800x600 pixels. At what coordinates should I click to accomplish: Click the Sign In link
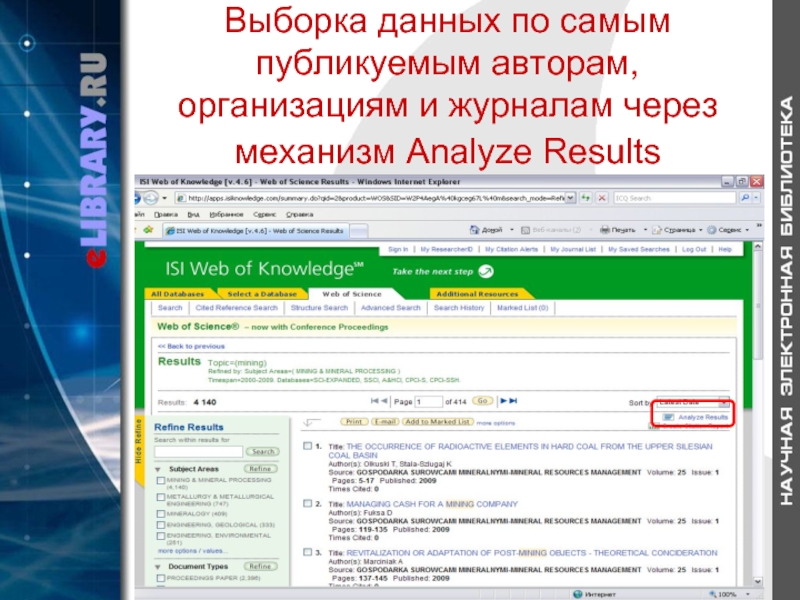tap(398, 249)
